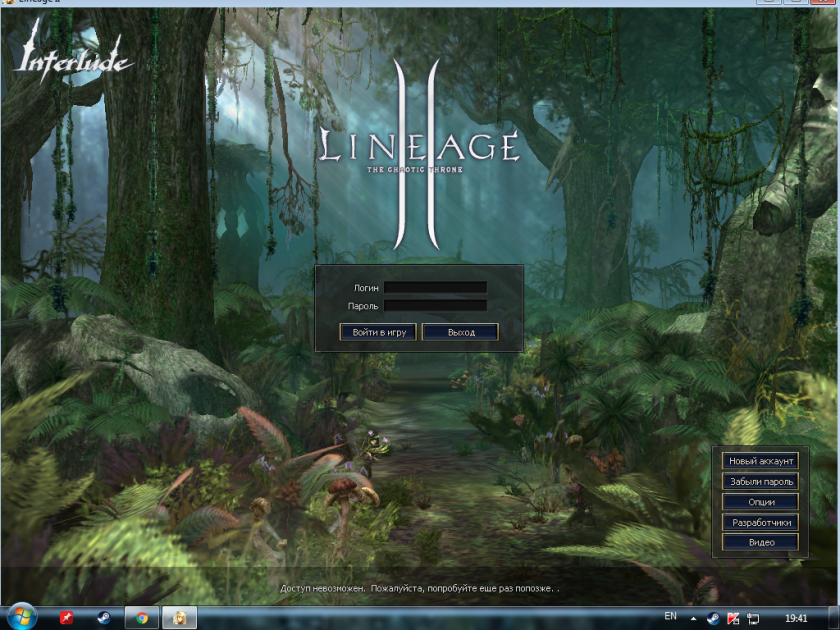Open the EN input language selector
The image size is (840, 630).
pyautogui.click(x=670, y=617)
